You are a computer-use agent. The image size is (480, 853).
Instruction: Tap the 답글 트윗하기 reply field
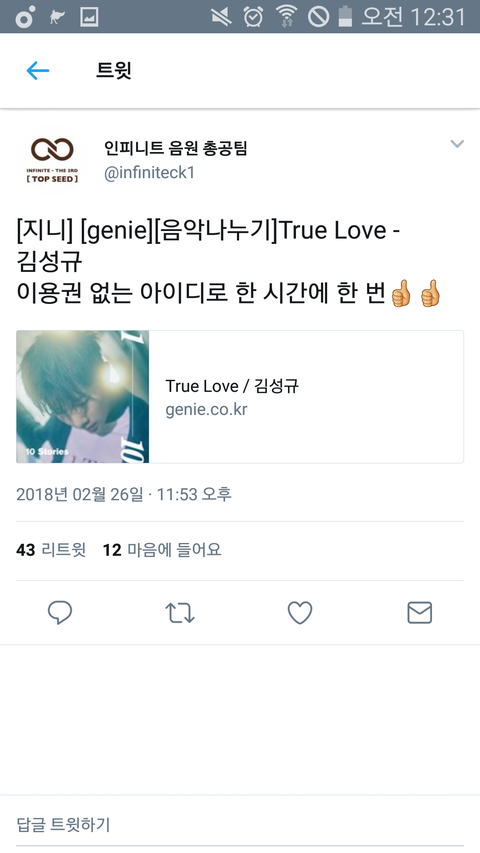240,824
